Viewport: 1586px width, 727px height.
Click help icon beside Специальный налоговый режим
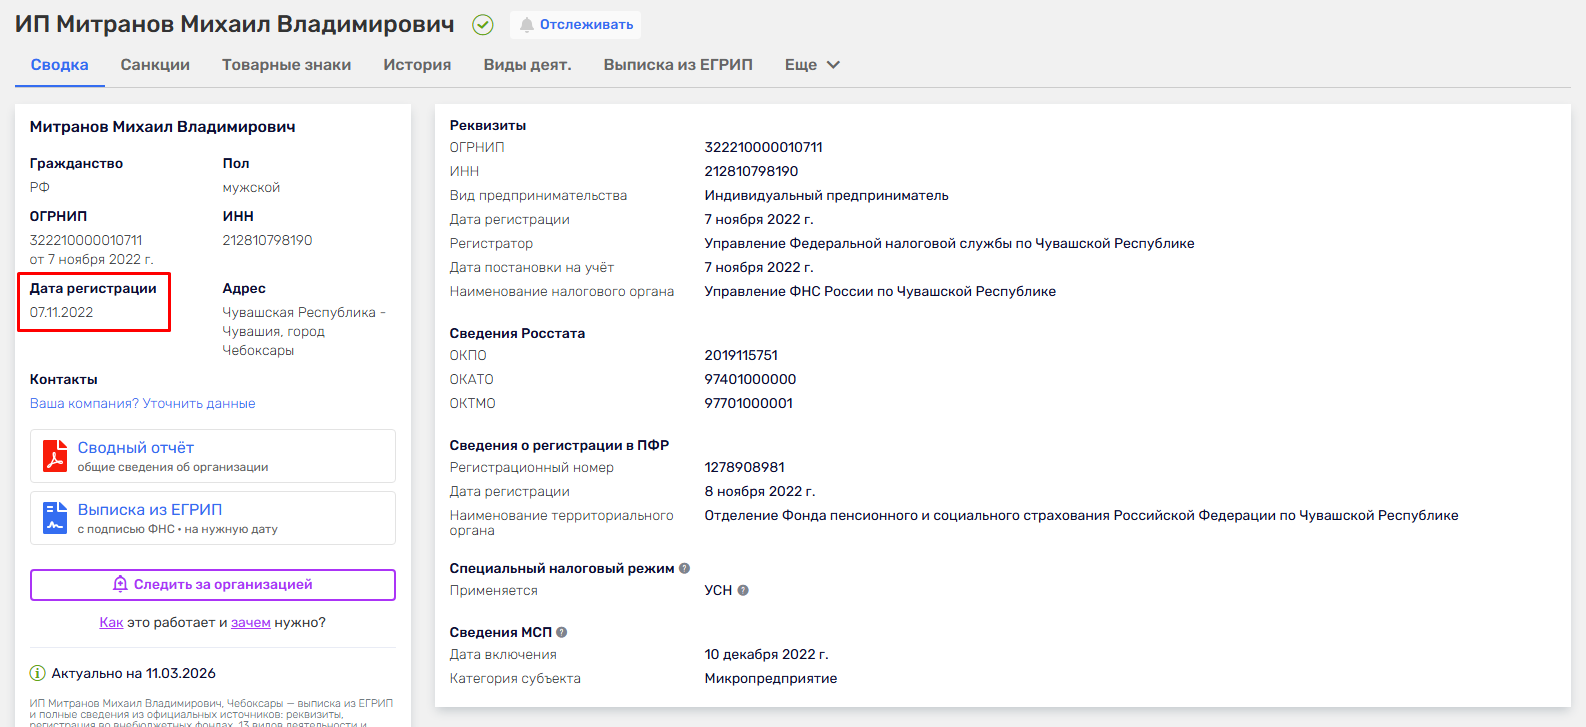point(685,568)
